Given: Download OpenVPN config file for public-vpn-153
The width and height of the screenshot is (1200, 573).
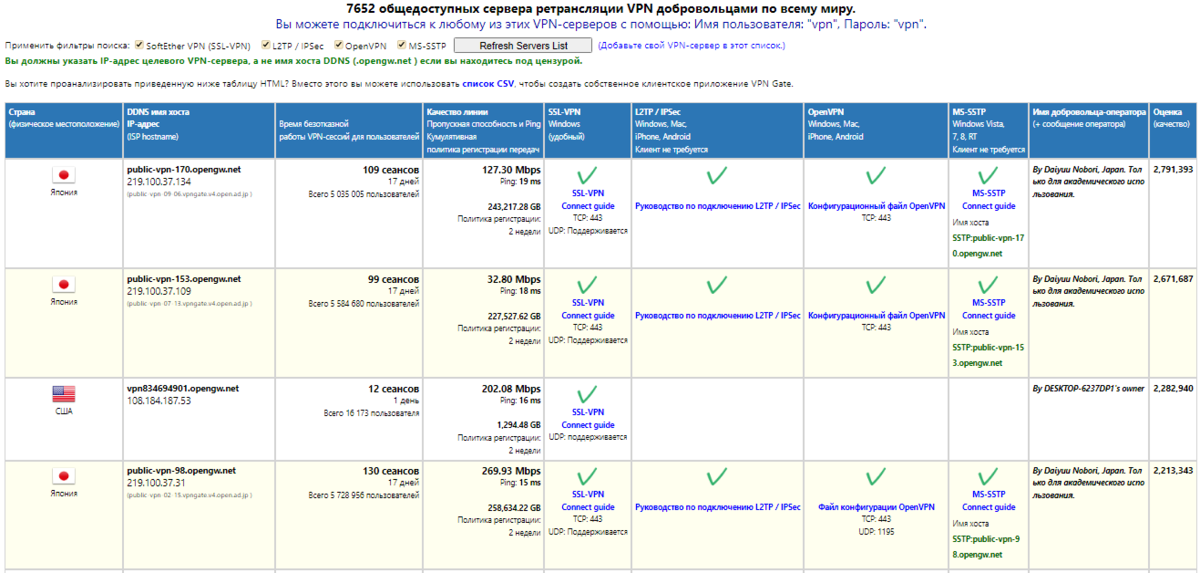Looking at the screenshot, I should point(876,315).
